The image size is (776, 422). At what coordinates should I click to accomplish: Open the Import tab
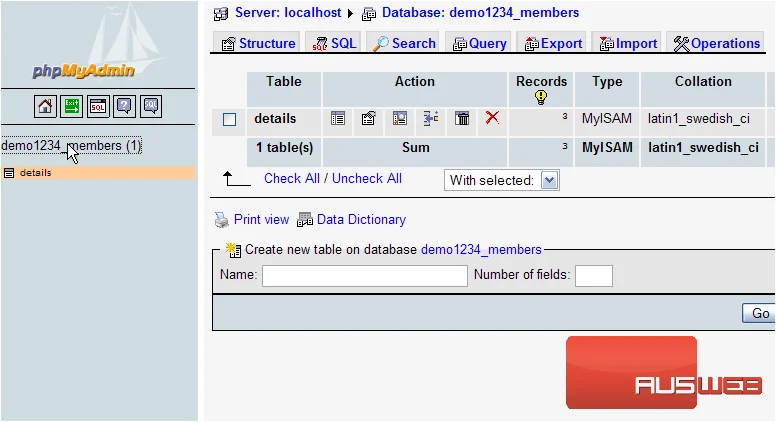tap(628, 44)
